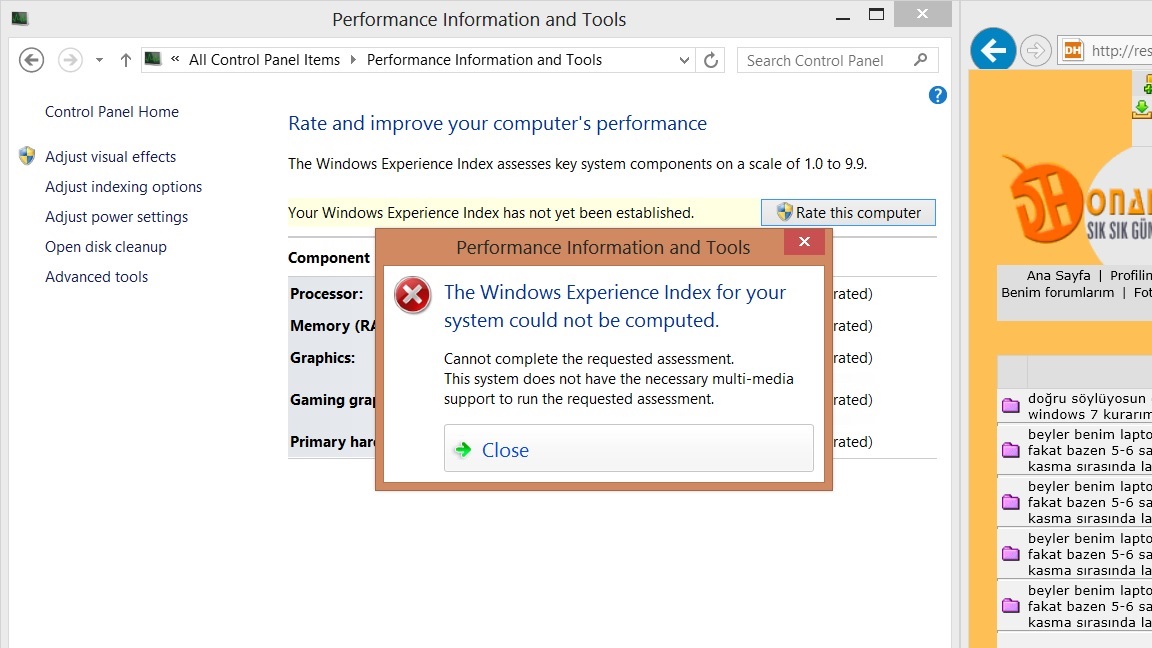Click the Rate this computer button
The height and width of the screenshot is (648, 1152).
[x=848, y=212]
